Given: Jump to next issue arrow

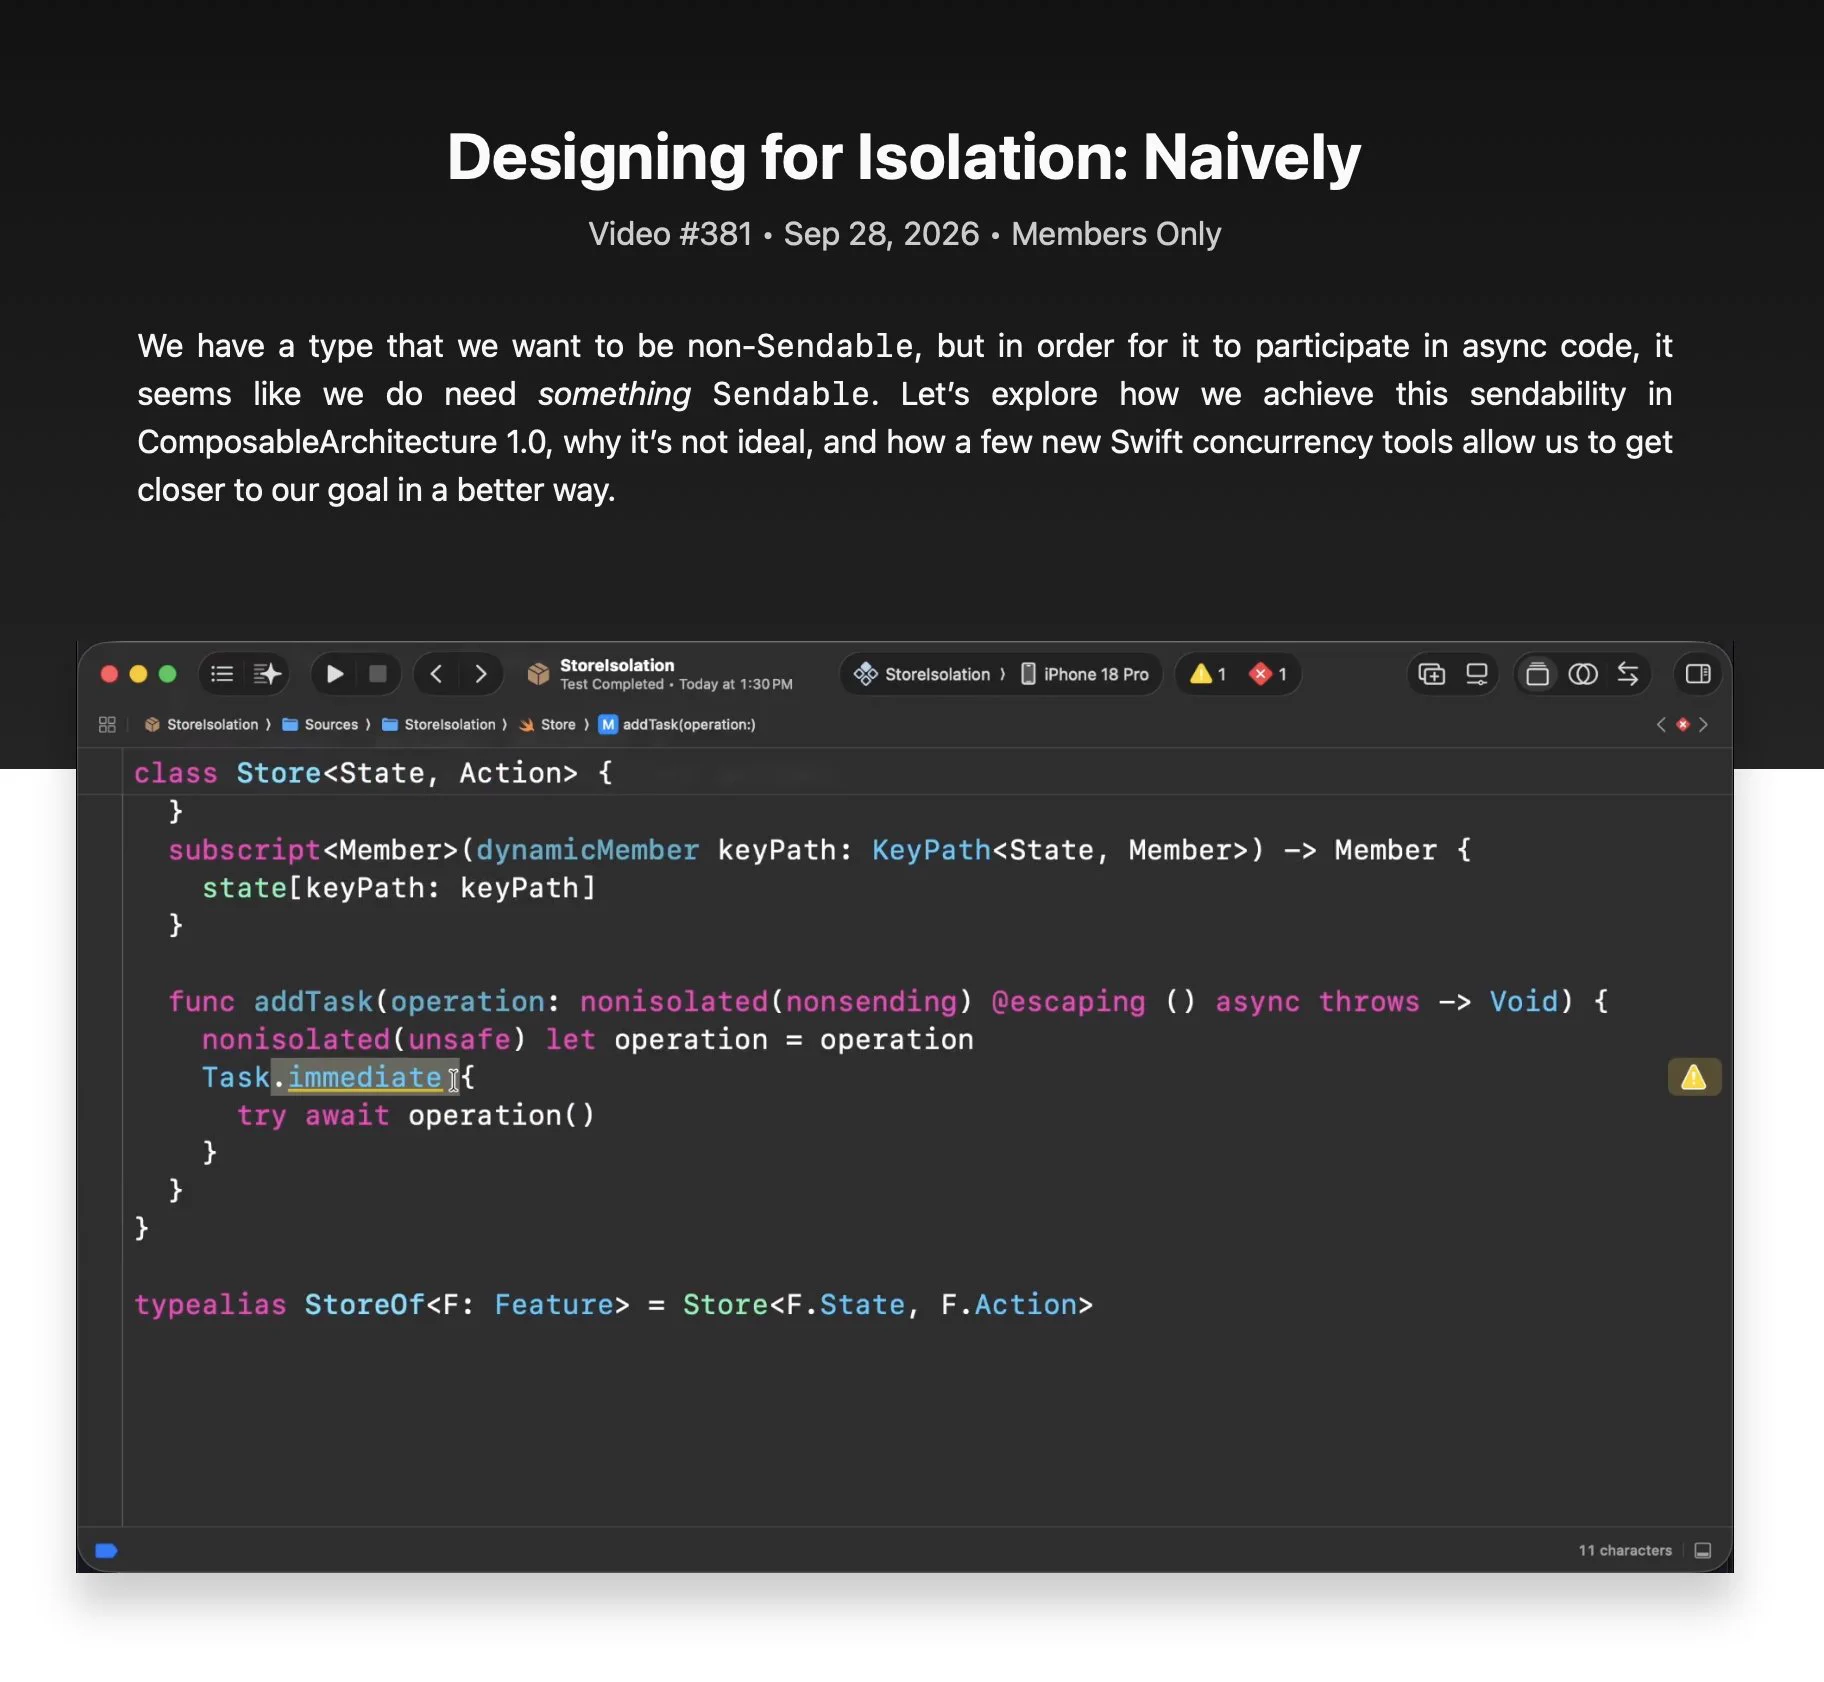Looking at the screenshot, I should pos(1704,724).
